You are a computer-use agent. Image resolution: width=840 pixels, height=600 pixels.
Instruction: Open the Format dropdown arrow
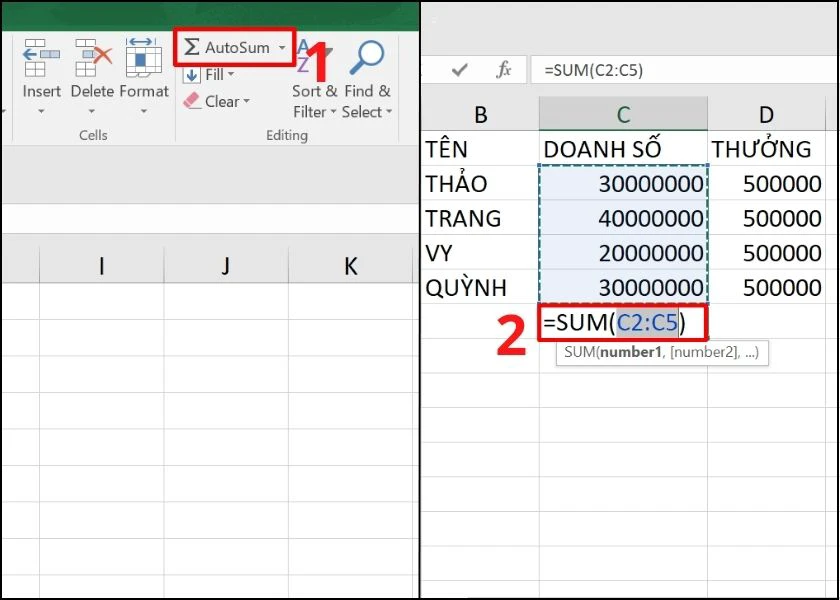pos(144,111)
